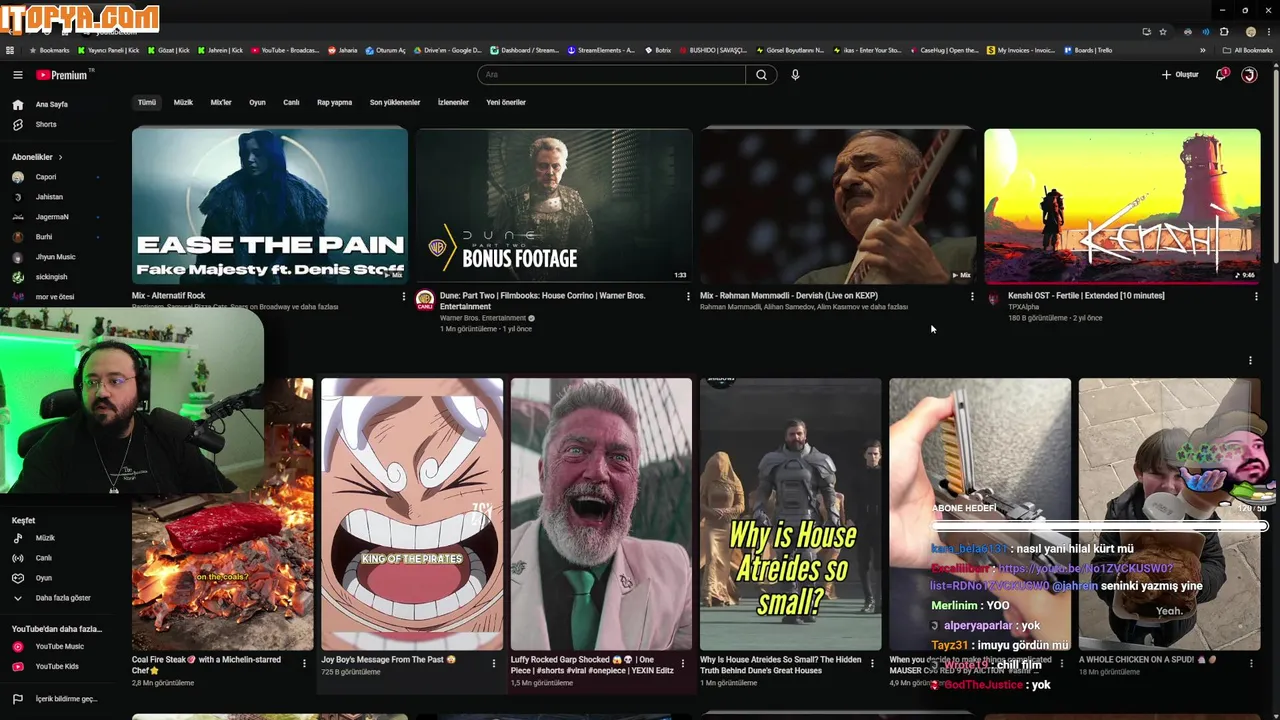Open more options for Luffy Rocked Garp short
Screen dimensions: 1280x720
click(683, 663)
